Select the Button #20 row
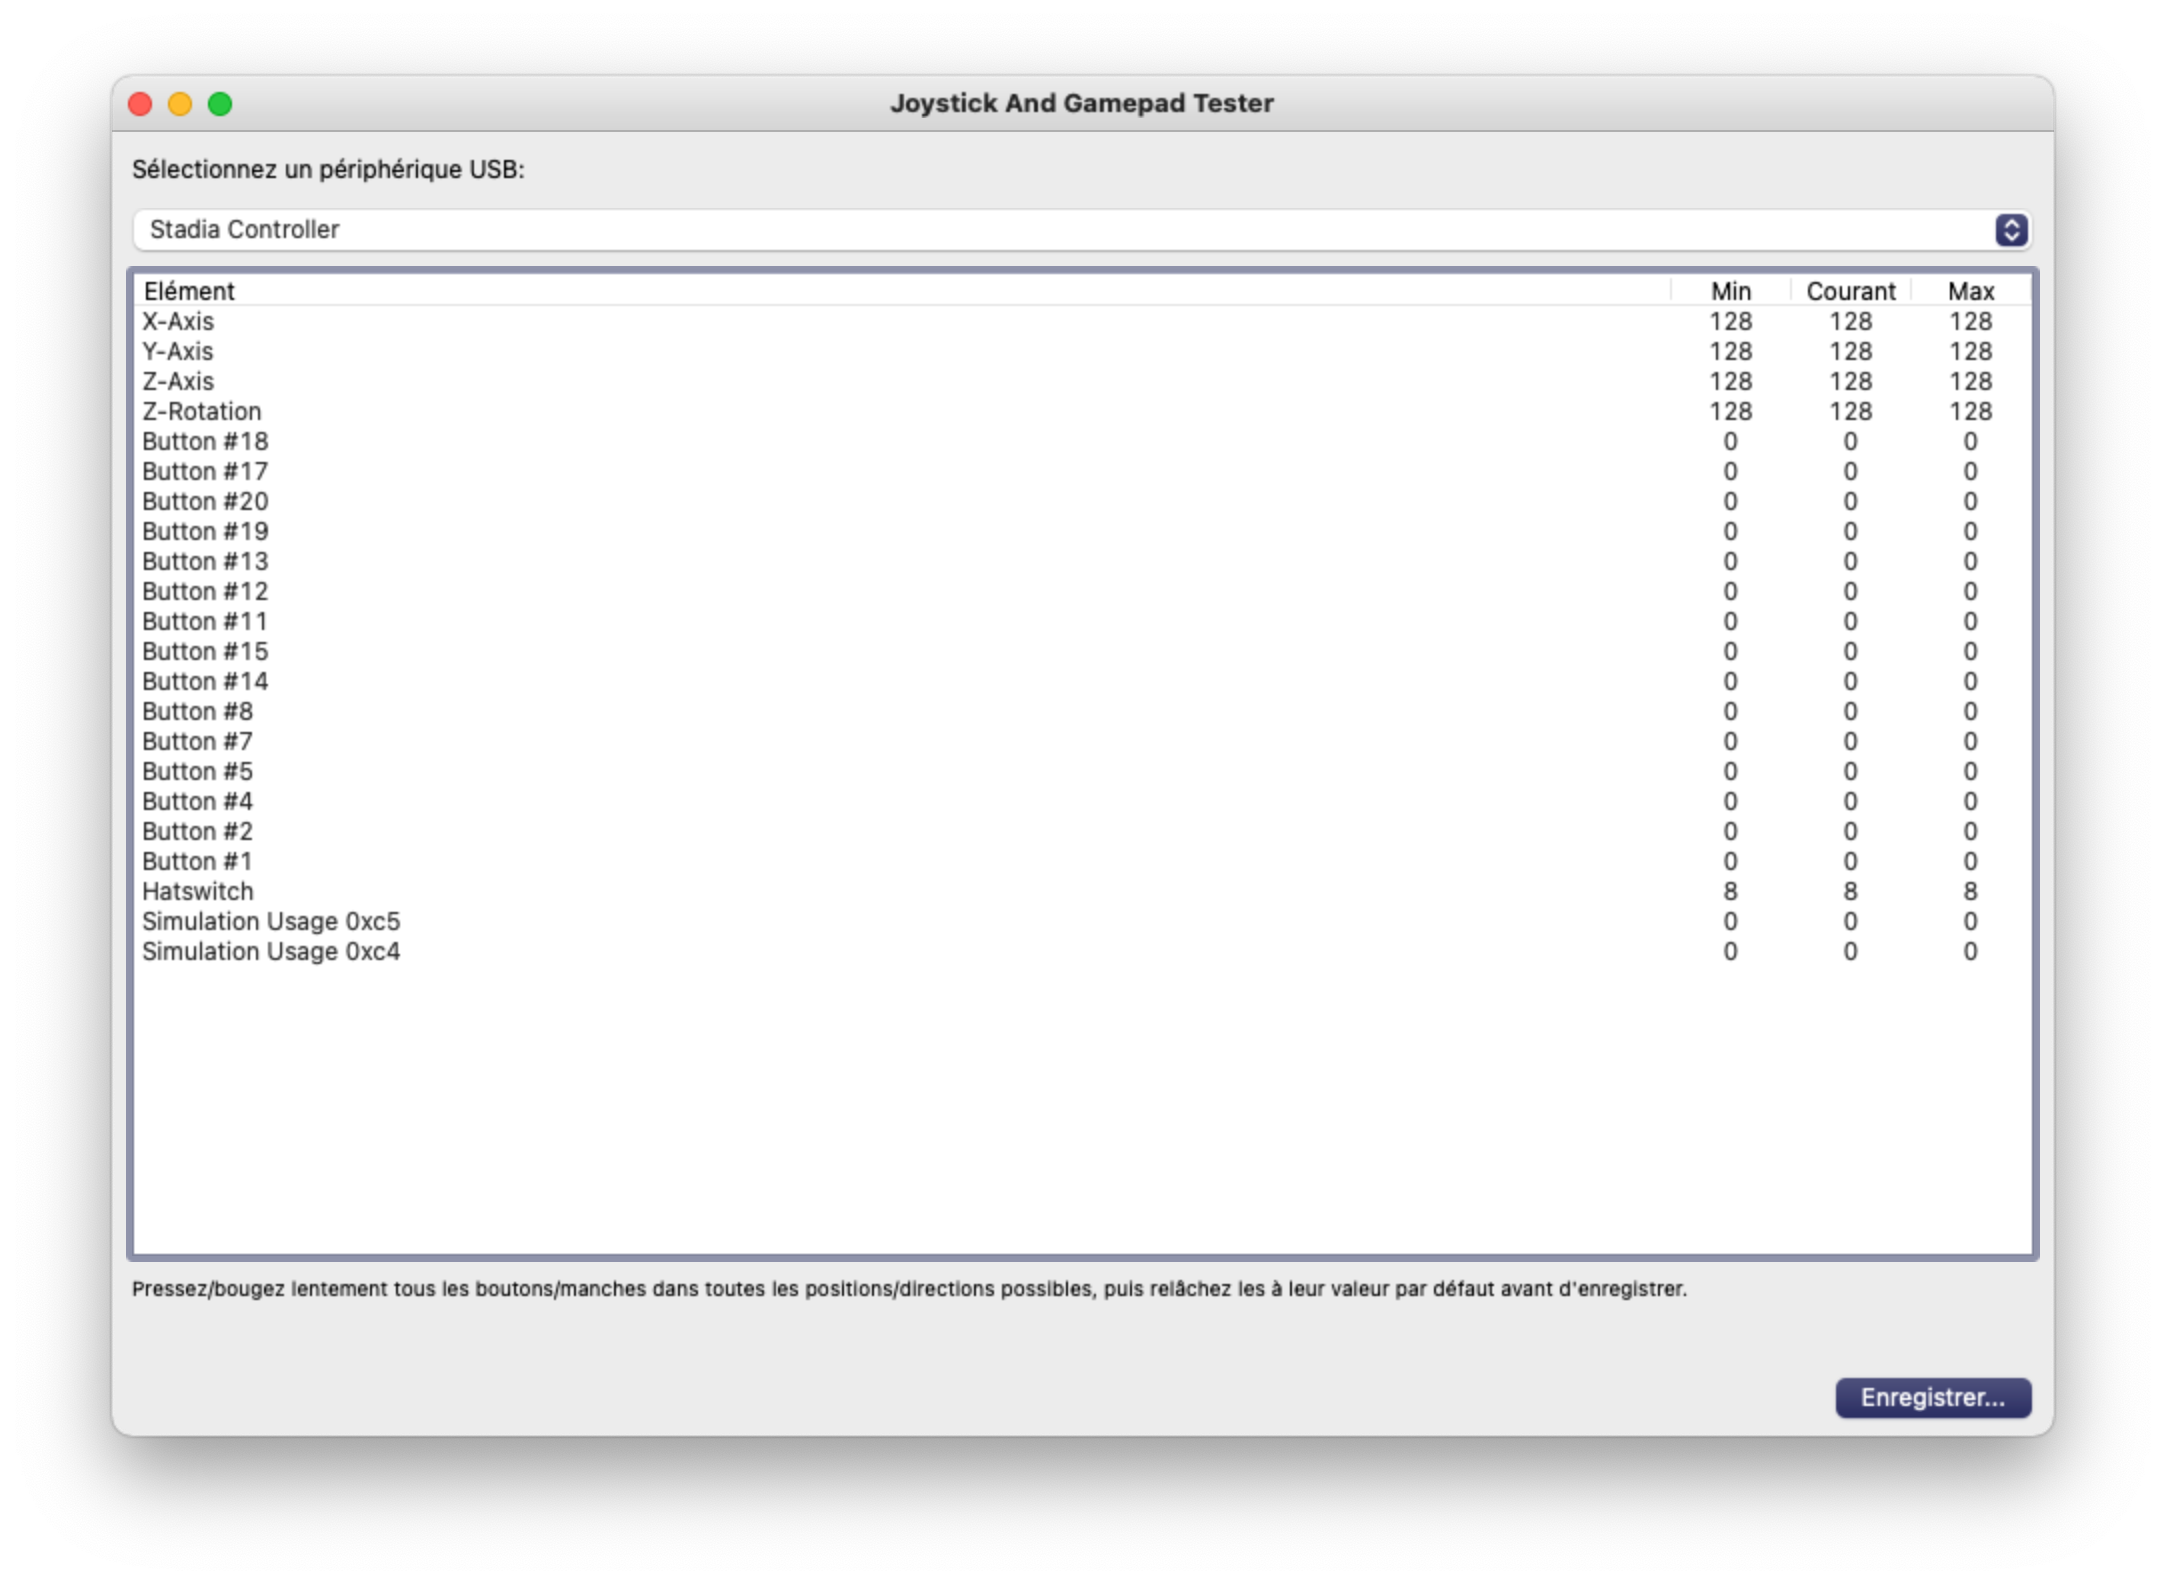Screen dimensions: 2166x1584 tap(1082, 501)
